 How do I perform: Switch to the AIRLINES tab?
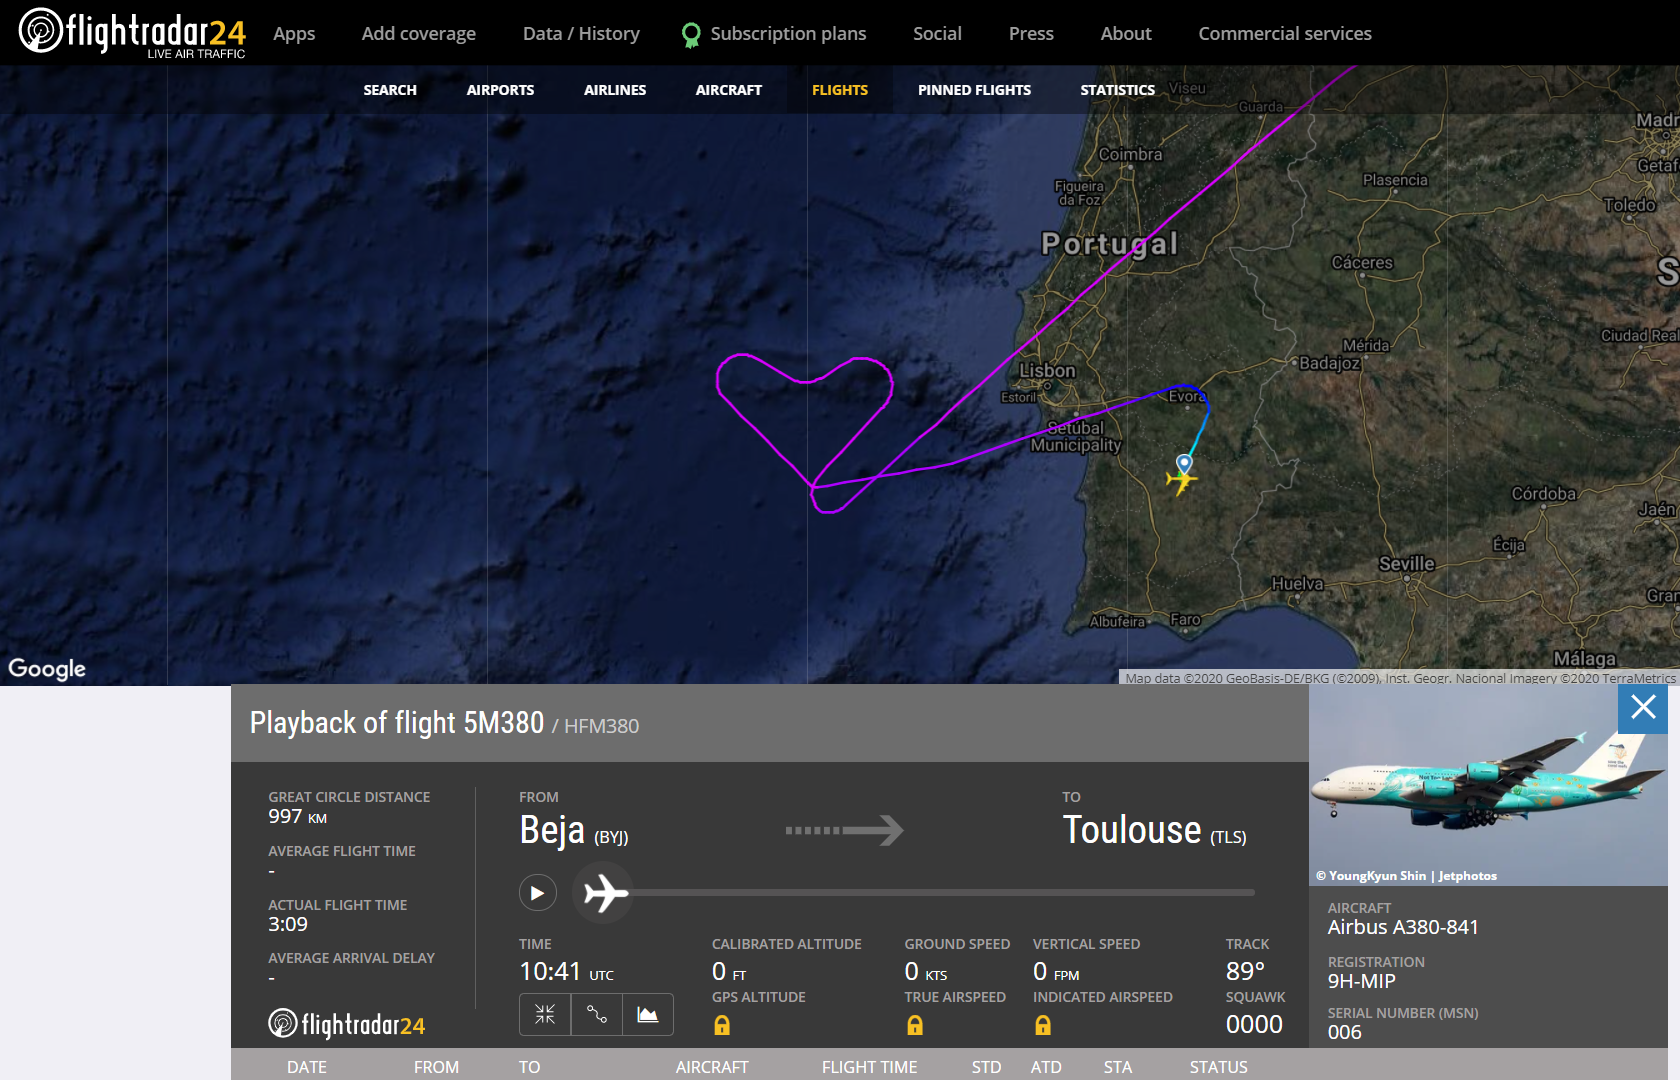click(615, 90)
